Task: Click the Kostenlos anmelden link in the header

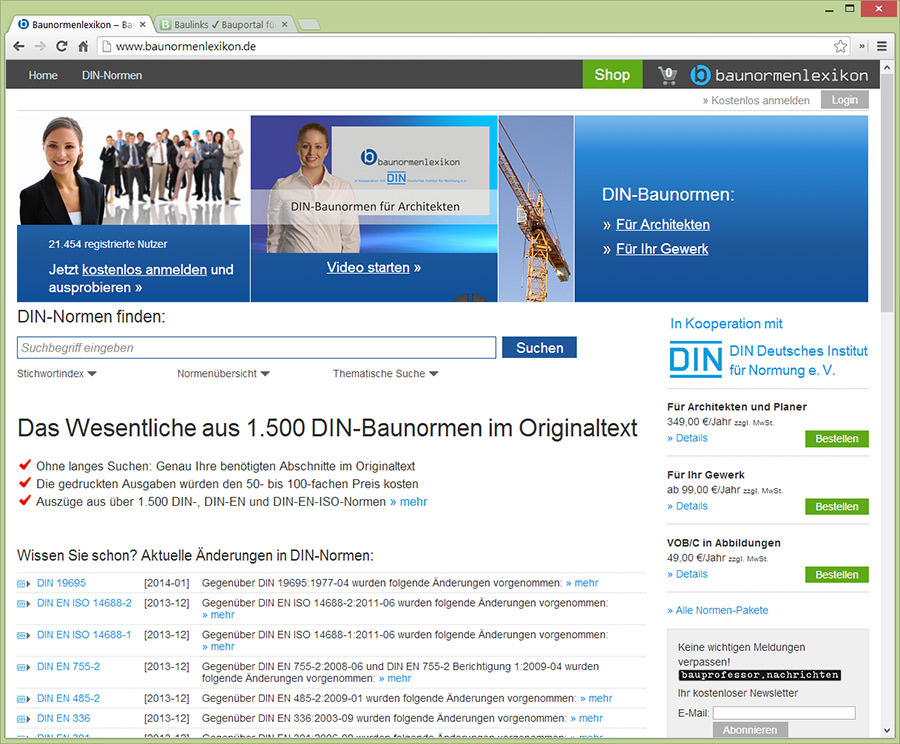Action: 756,100
